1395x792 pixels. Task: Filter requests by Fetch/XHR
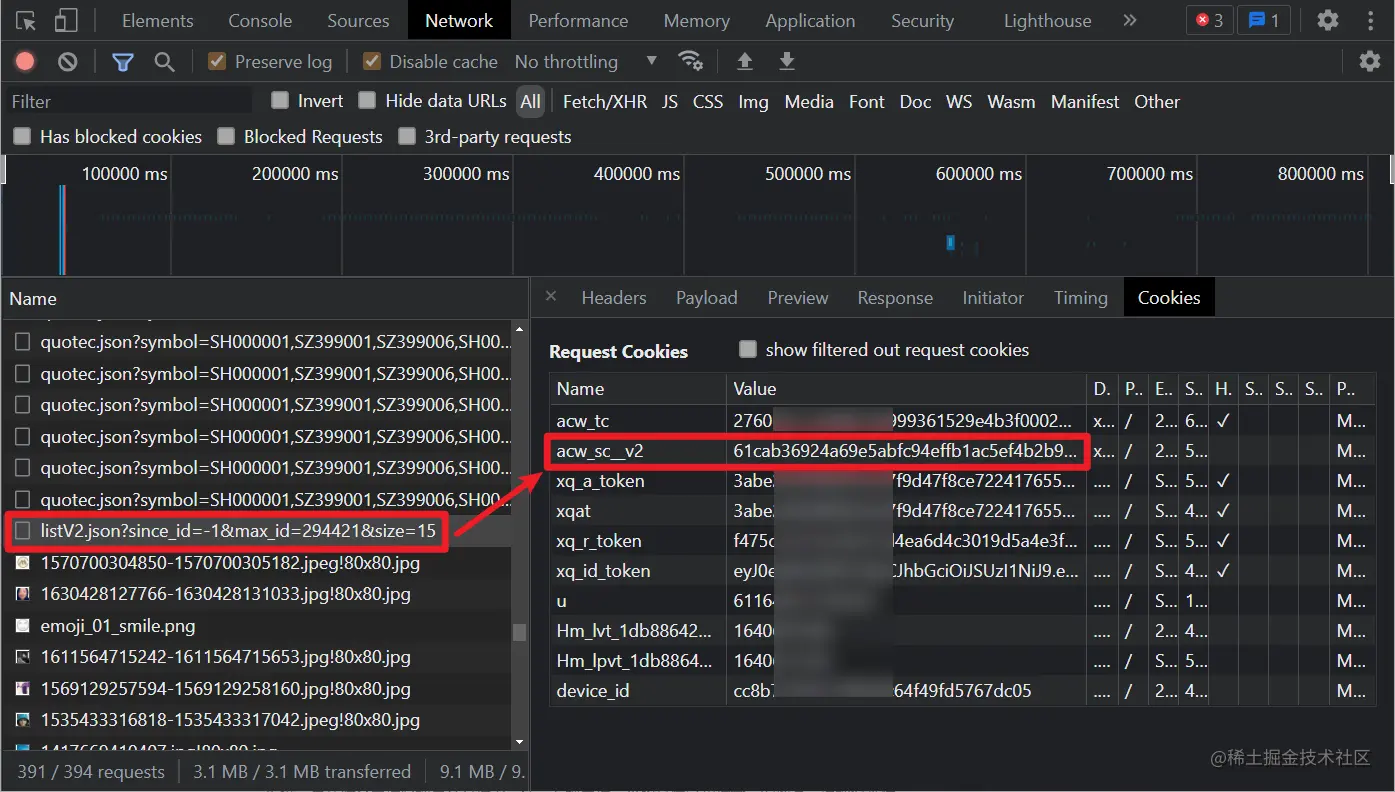click(605, 101)
